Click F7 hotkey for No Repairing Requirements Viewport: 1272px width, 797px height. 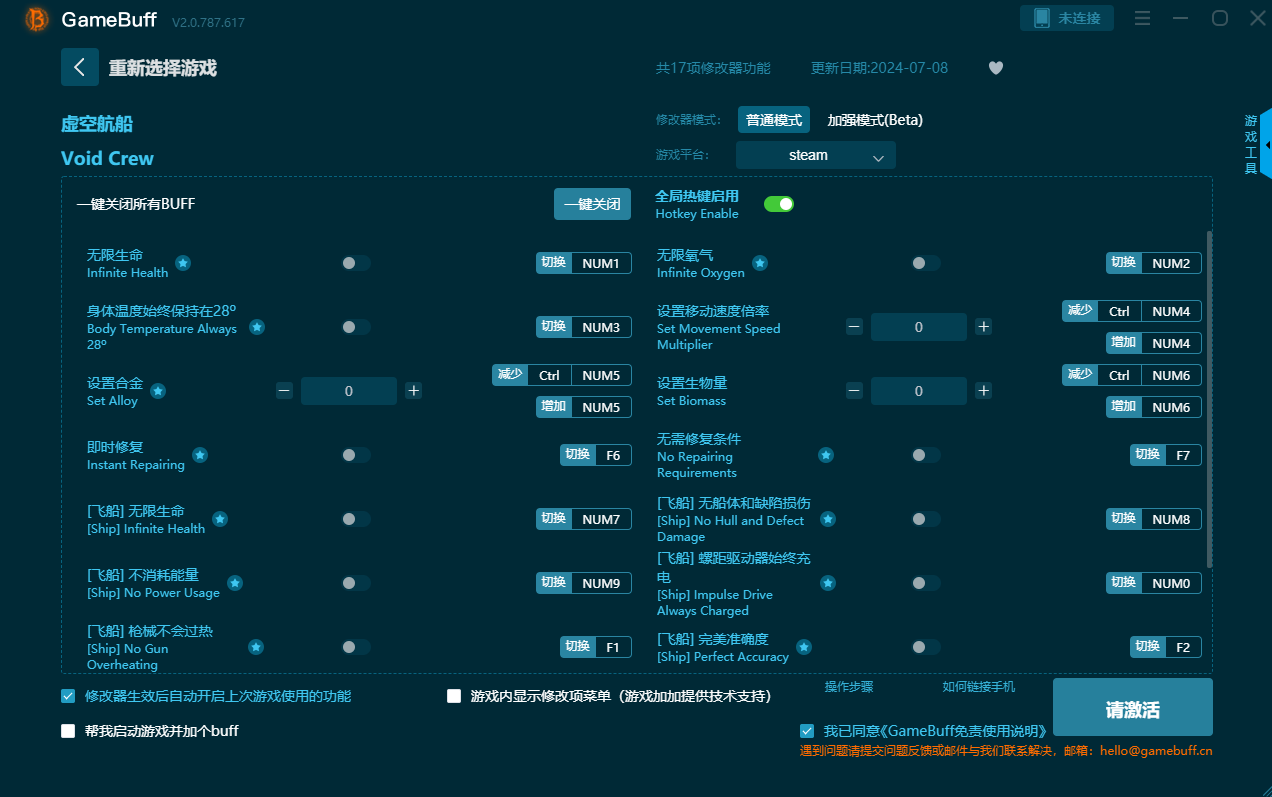click(x=1166, y=455)
